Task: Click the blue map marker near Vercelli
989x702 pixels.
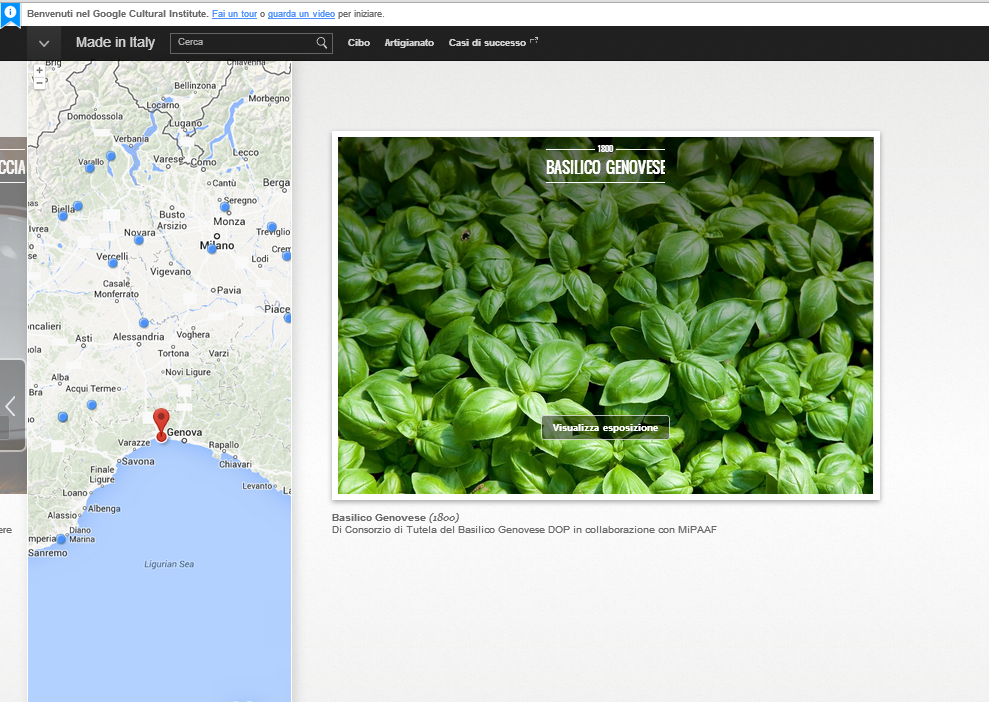Action: point(113,263)
